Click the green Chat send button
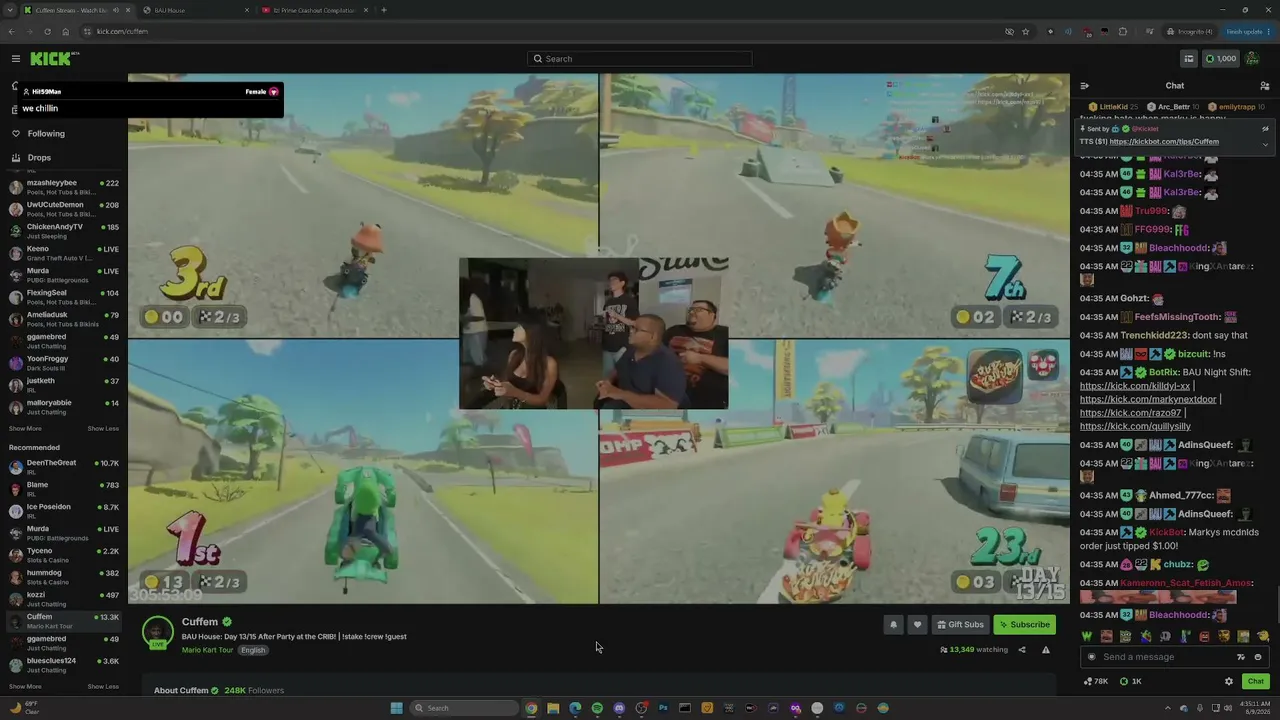Viewport: 1280px width, 720px height. click(1256, 682)
